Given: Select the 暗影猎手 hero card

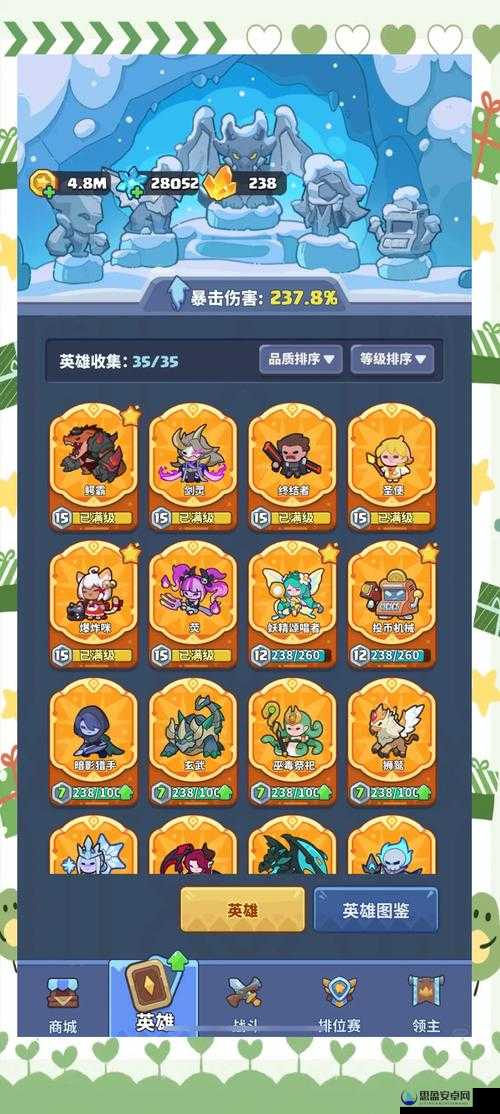Looking at the screenshot, I should click(x=93, y=742).
